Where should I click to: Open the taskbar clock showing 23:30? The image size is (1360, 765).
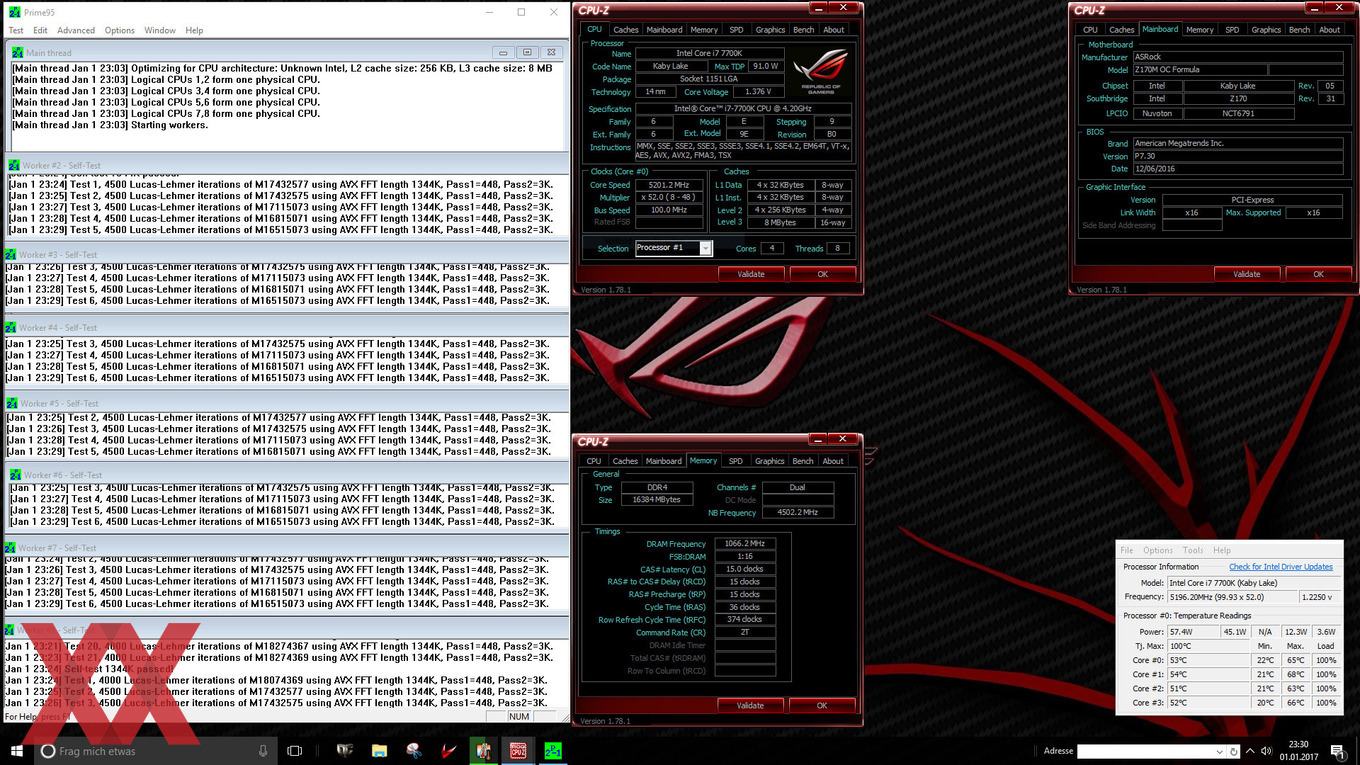click(1298, 751)
